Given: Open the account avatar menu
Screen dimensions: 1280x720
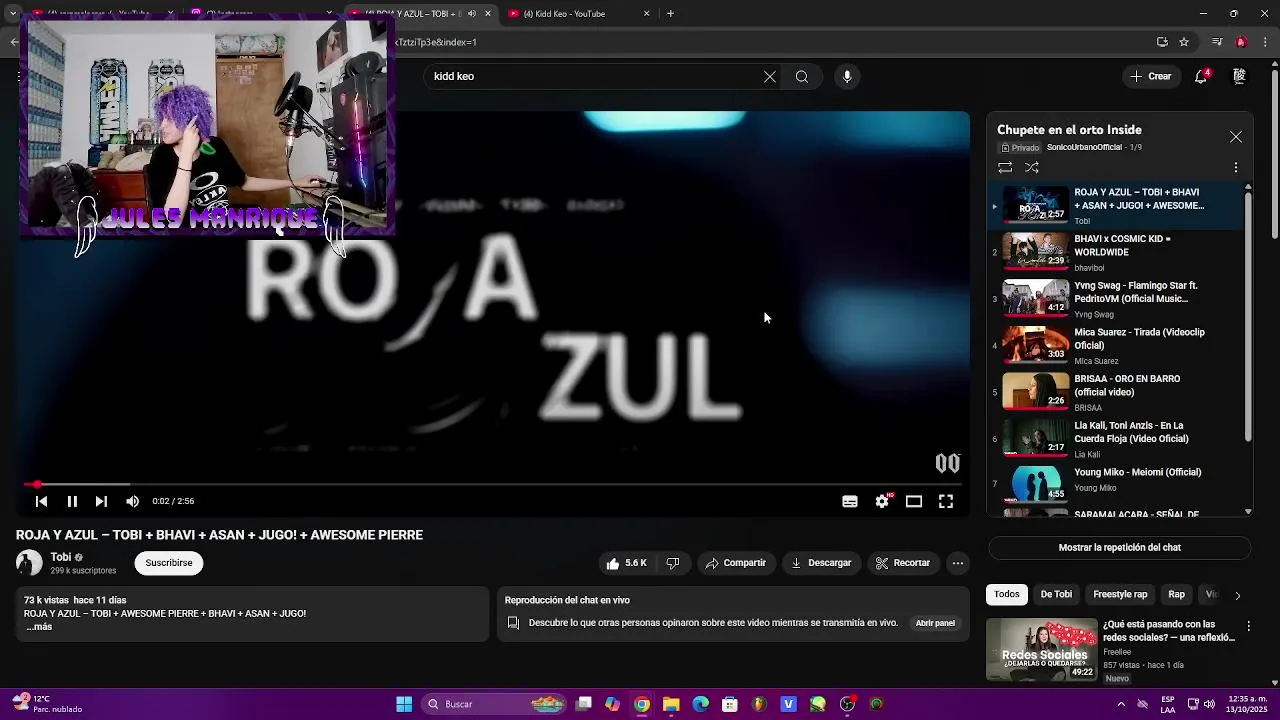Looking at the screenshot, I should point(1239,76).
